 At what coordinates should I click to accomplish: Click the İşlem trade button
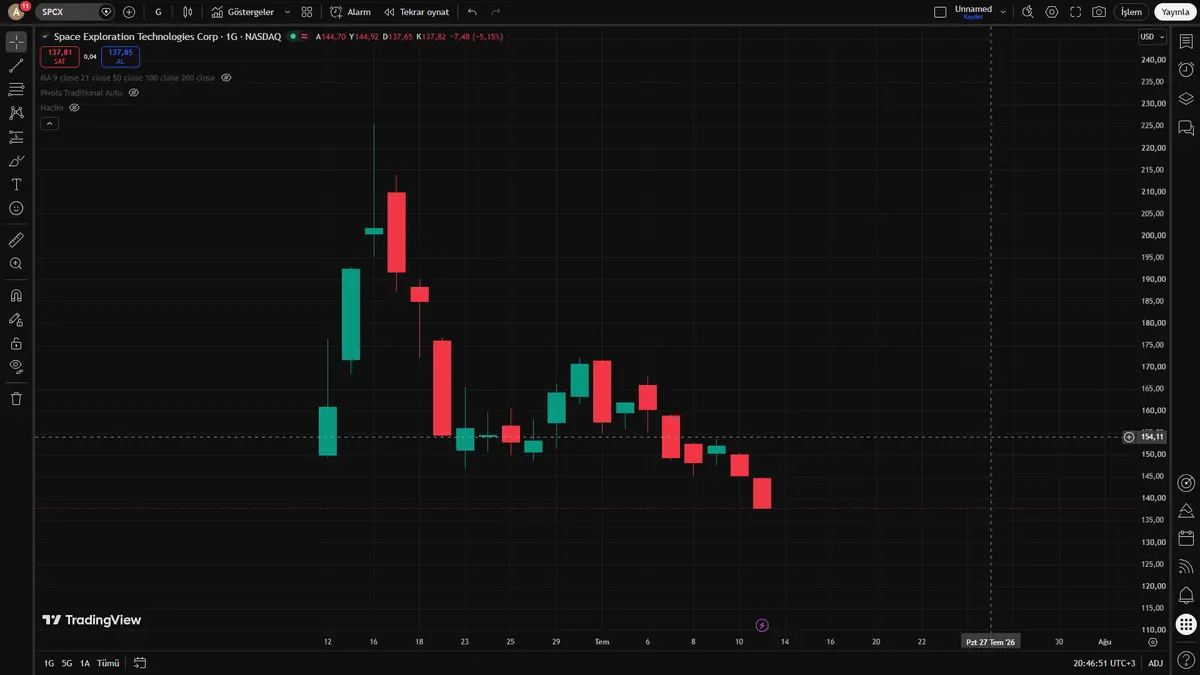pos(1131,12)
